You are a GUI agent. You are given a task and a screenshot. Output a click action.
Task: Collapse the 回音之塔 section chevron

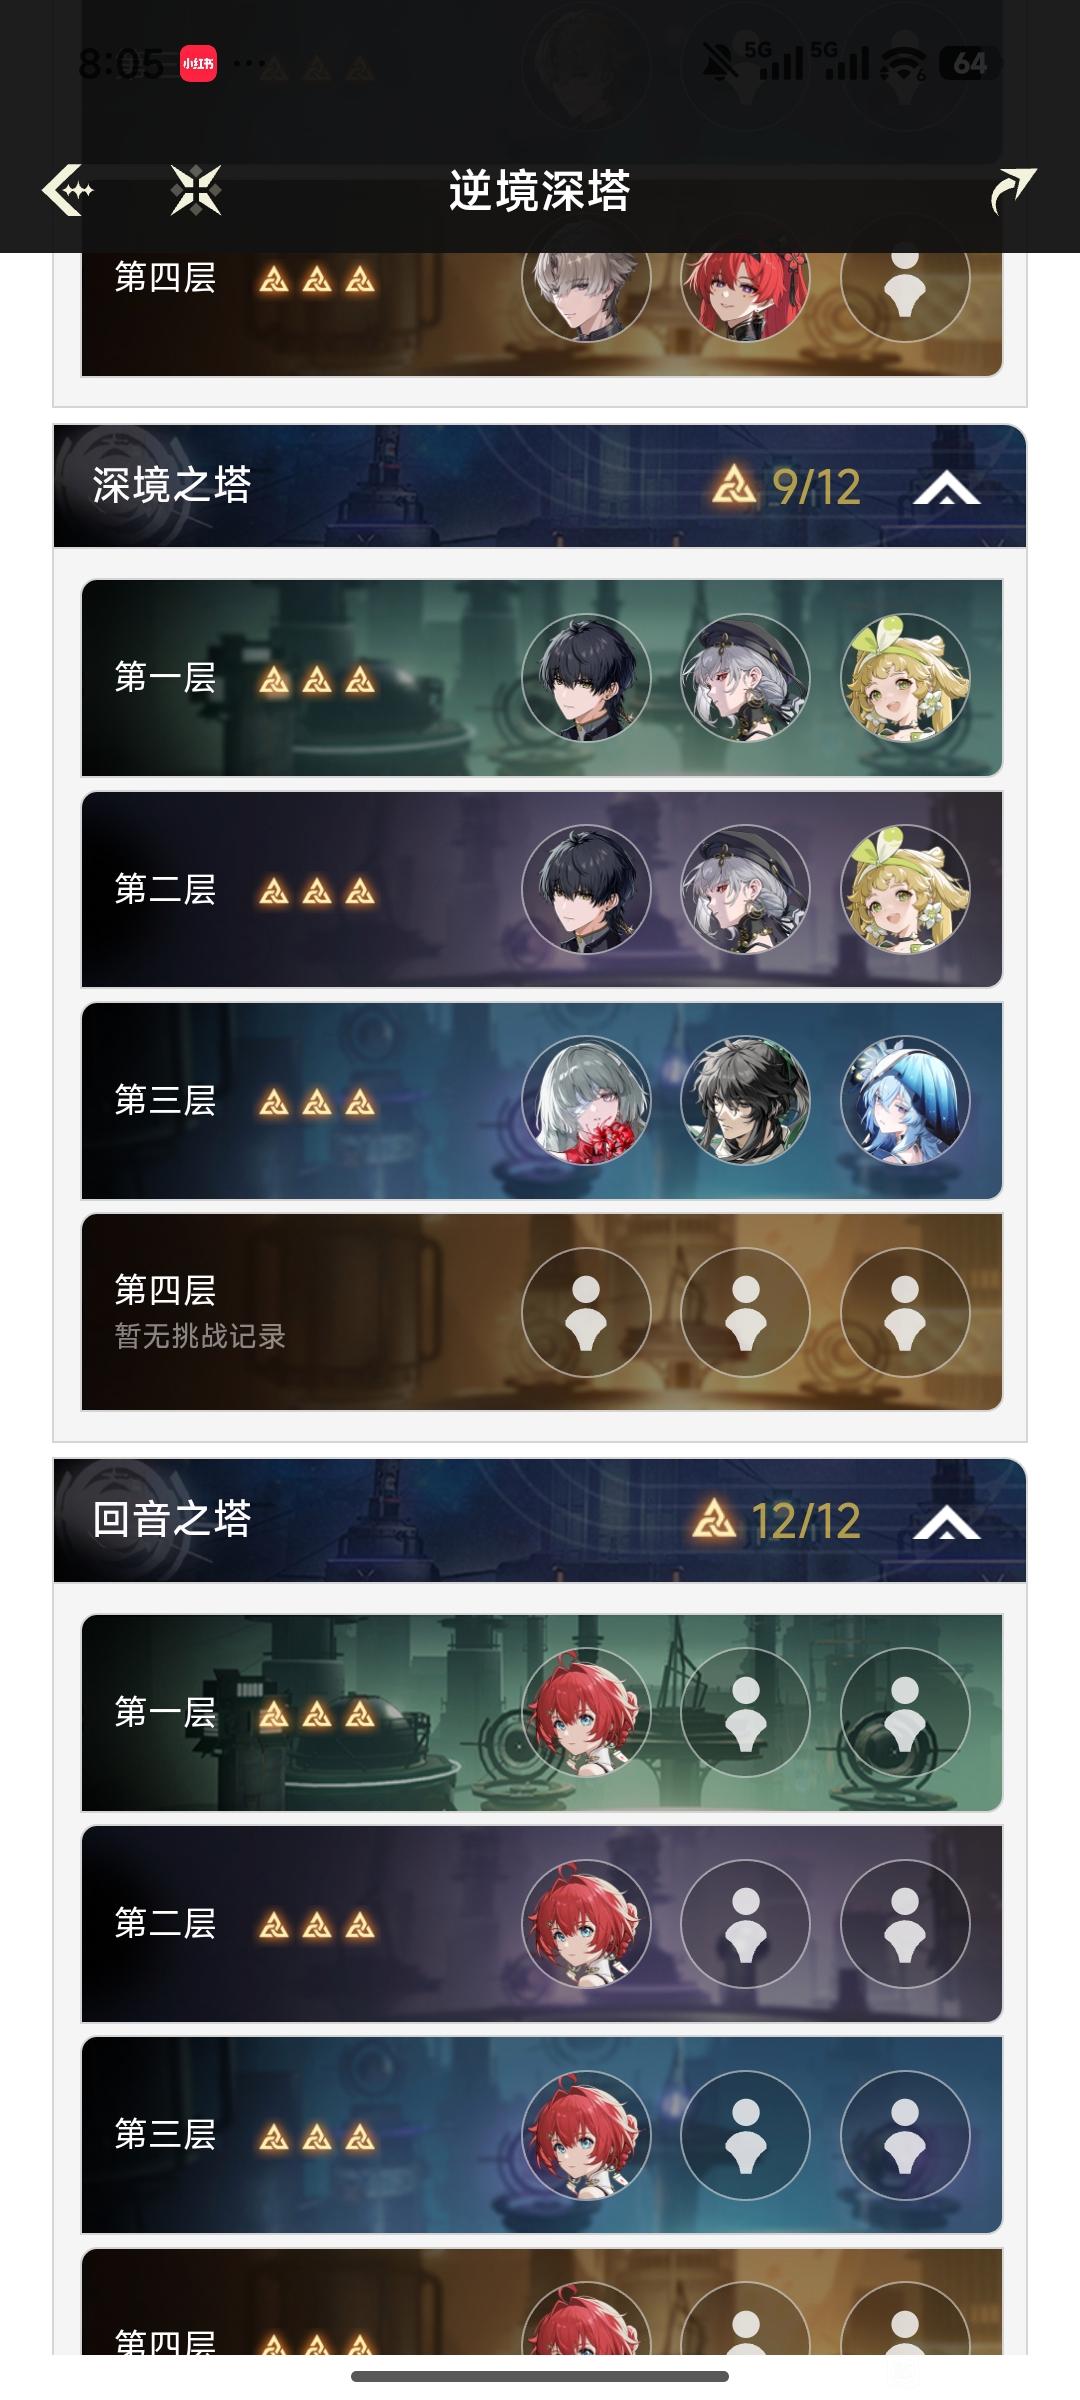(946, 1521)
